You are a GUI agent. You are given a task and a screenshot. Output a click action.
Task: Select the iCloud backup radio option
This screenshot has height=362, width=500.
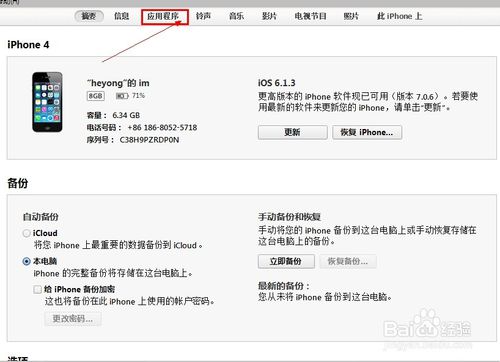(x=26, y=233)
